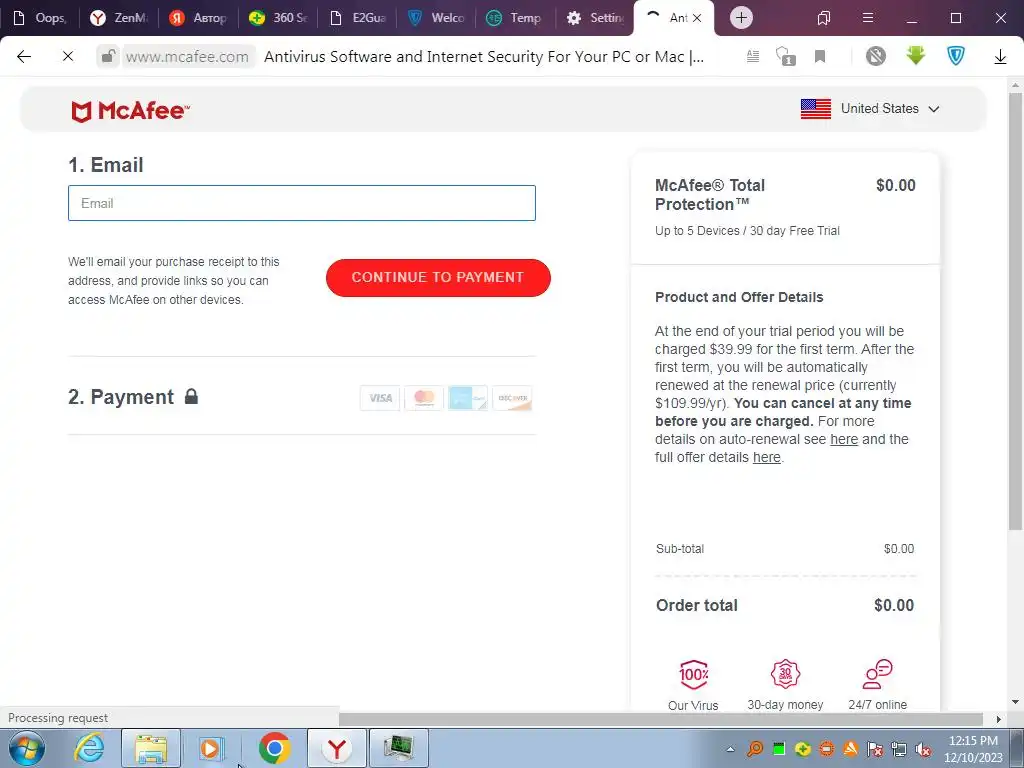
Task: Open a new tab with the plus button
Action: pos(741,18)
